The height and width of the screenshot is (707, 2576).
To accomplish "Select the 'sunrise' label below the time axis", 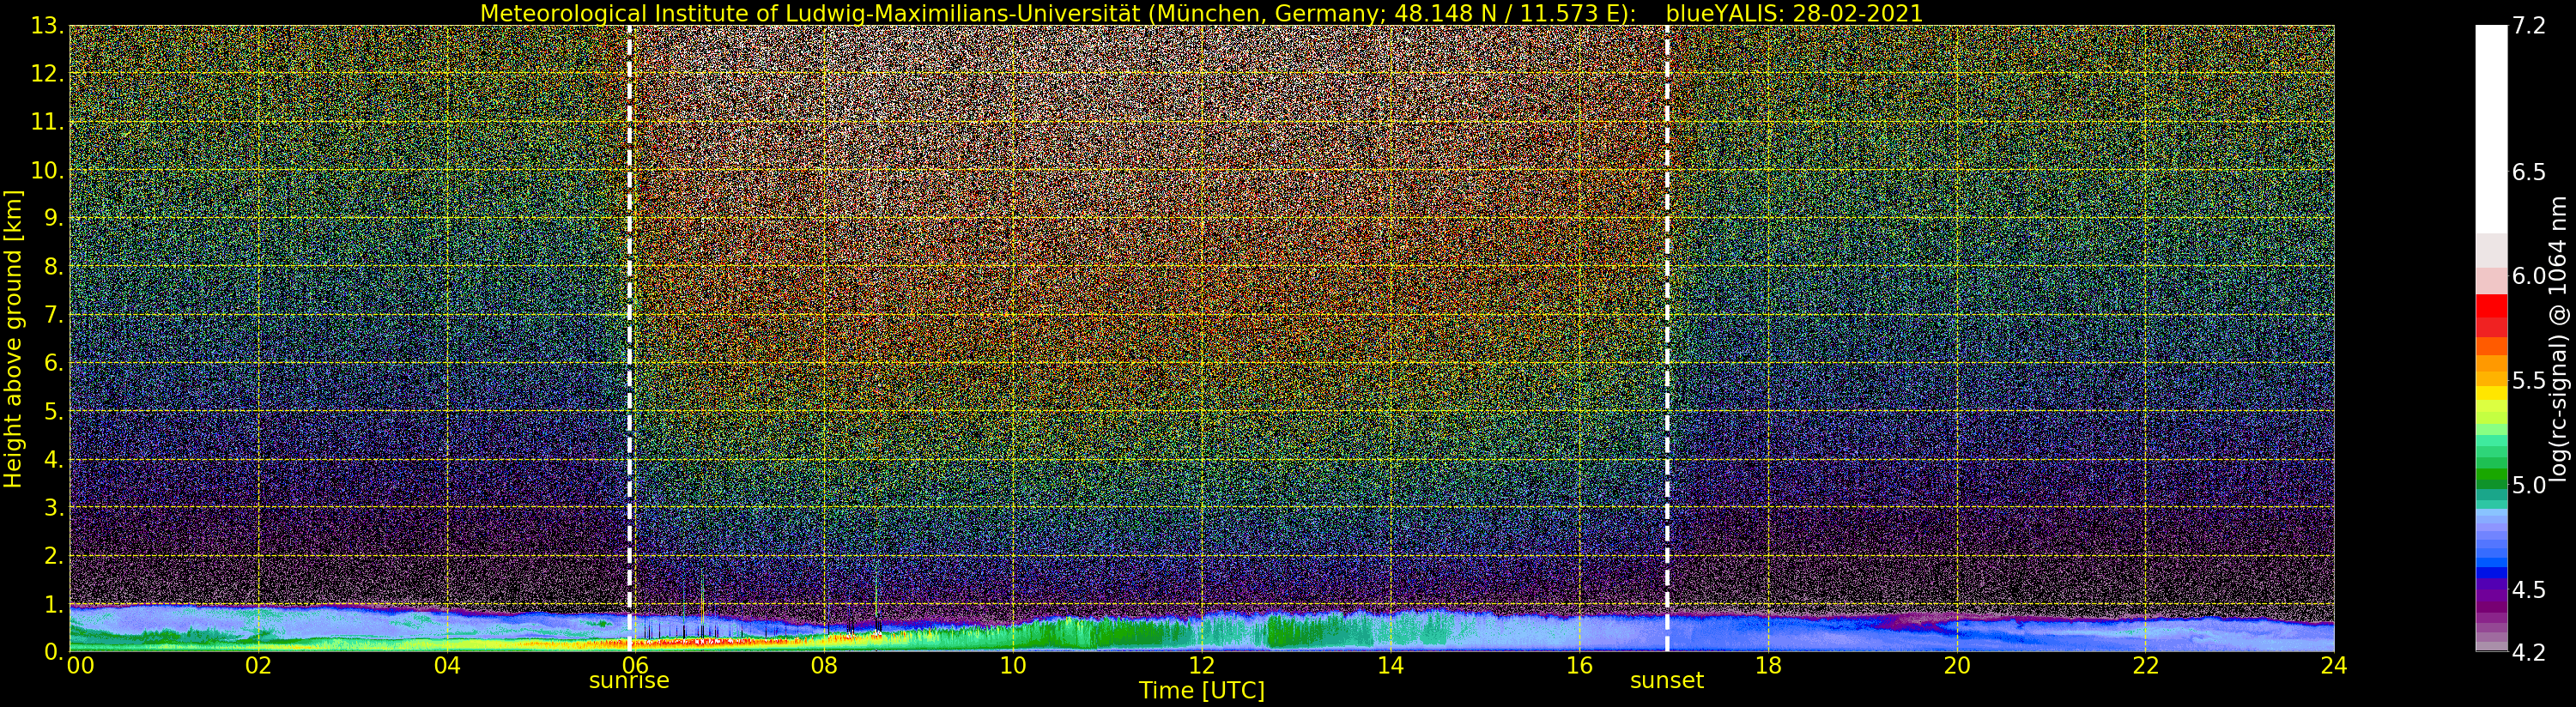I will pos(629,681).
